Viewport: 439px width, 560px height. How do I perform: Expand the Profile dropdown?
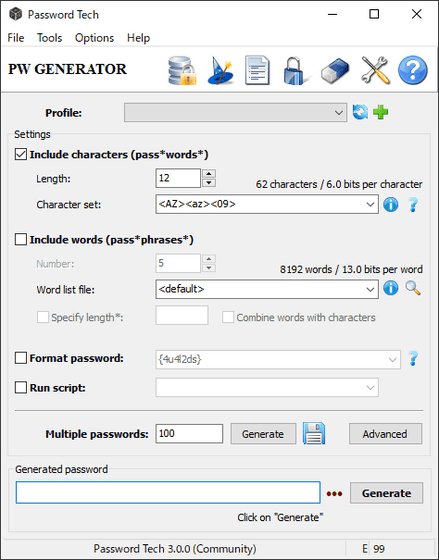point(235,112)
